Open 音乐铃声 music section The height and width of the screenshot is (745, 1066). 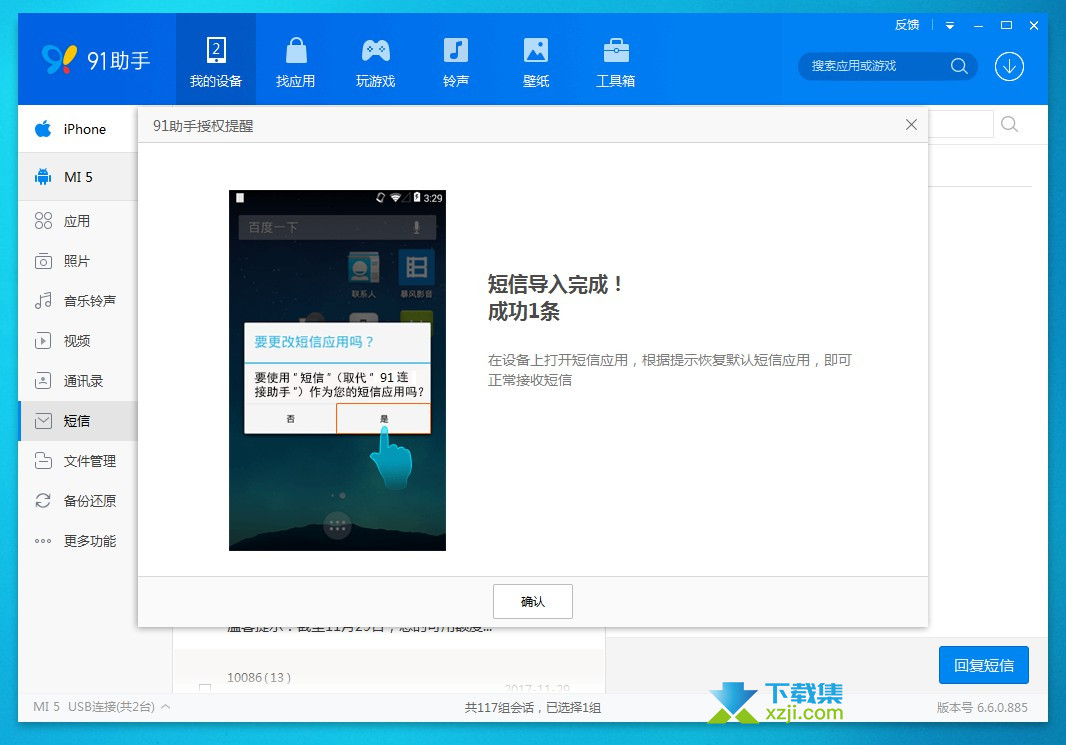click(78, 301)
